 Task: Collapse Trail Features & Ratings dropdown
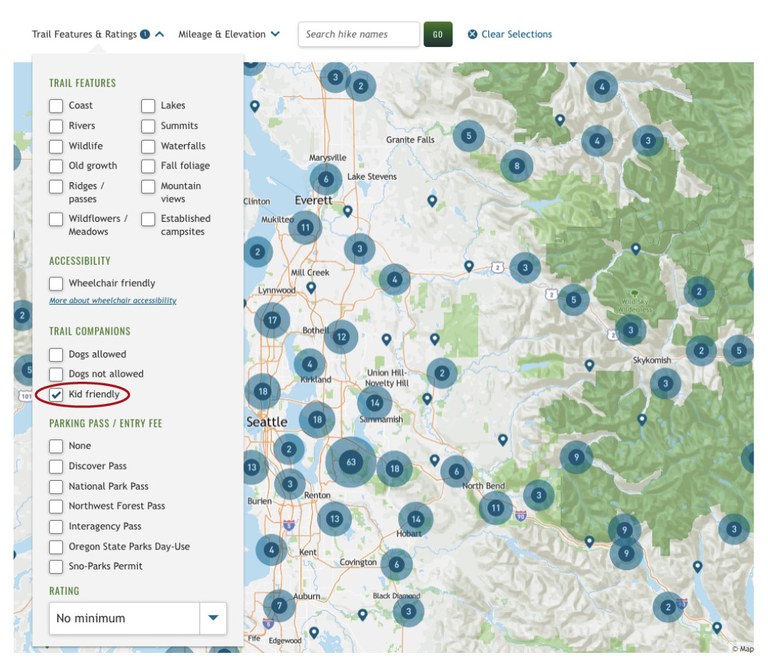point(98,34)
